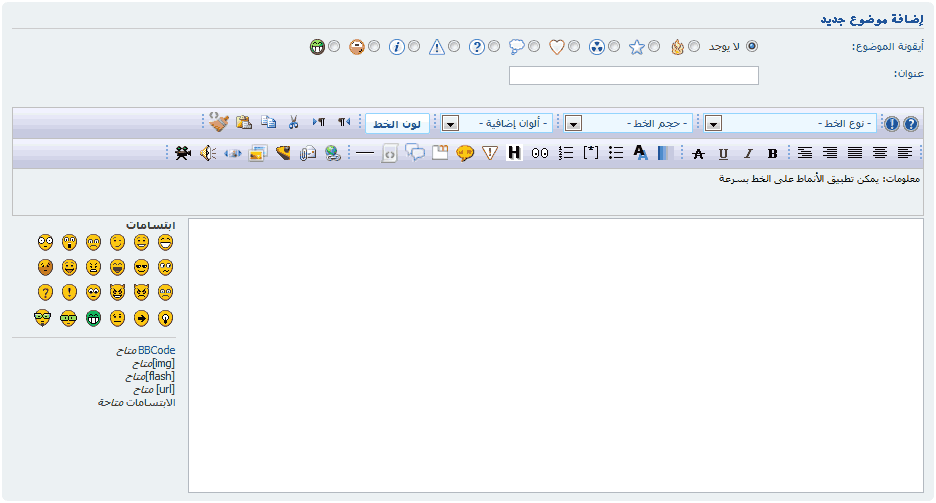Open the 'نوع الخط' font type dropdown

point(714,123)
